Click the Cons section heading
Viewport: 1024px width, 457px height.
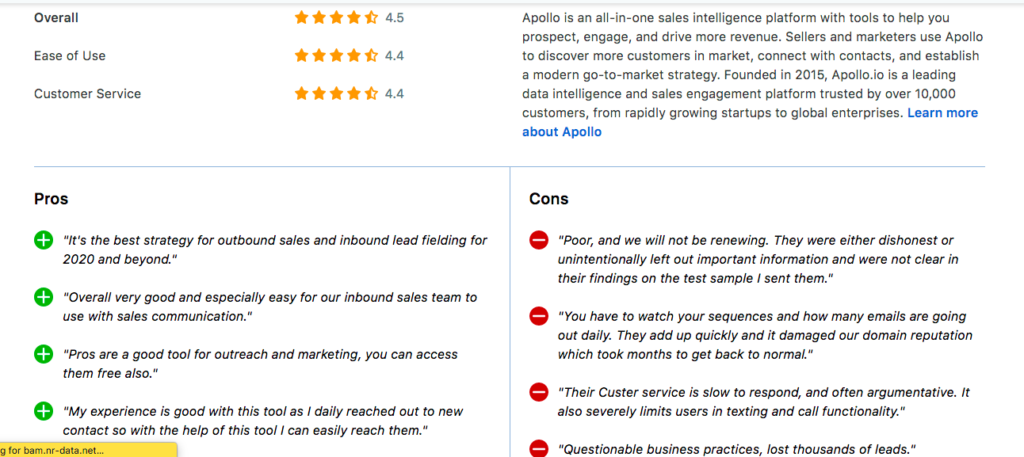coord(549,198)
